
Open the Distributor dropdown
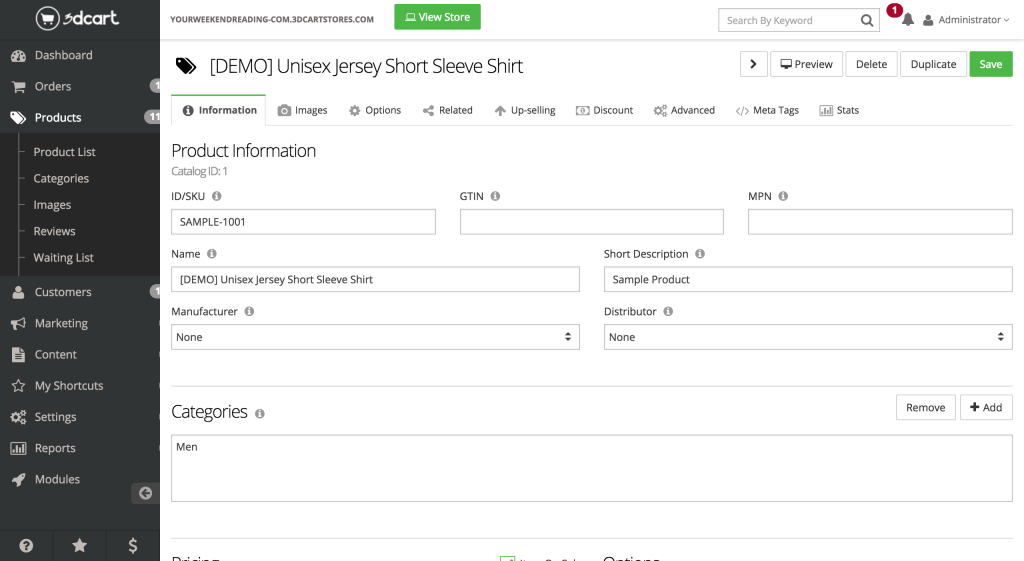(808, 337)
